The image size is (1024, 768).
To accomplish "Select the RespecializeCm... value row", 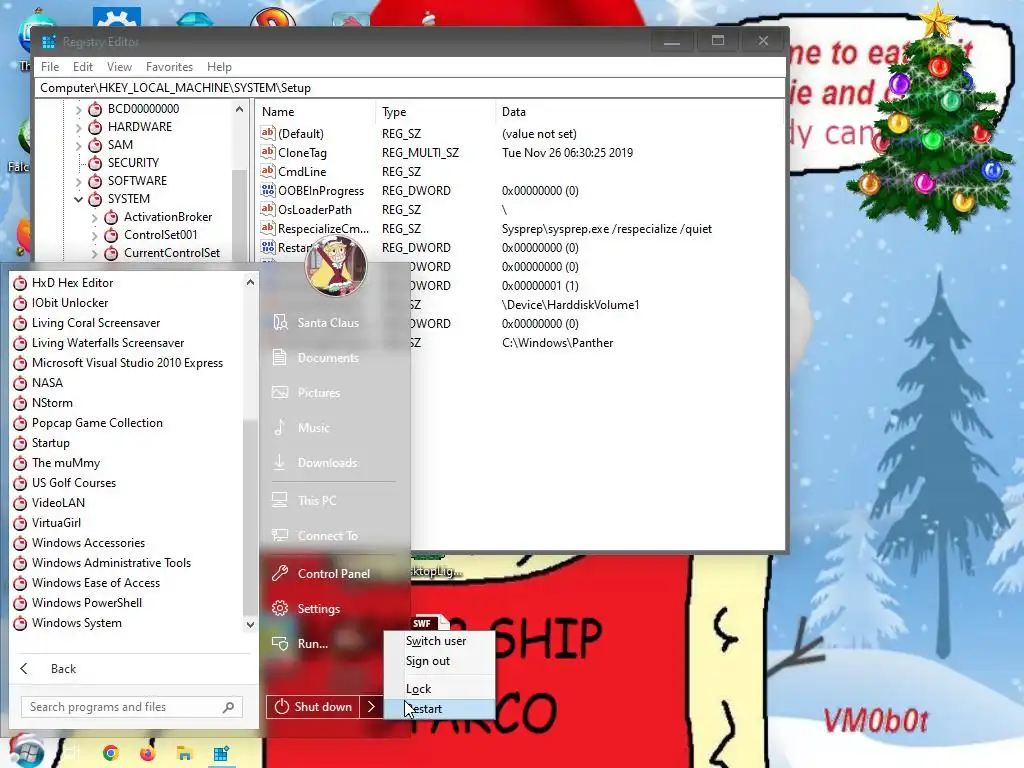I will (323, 229).
